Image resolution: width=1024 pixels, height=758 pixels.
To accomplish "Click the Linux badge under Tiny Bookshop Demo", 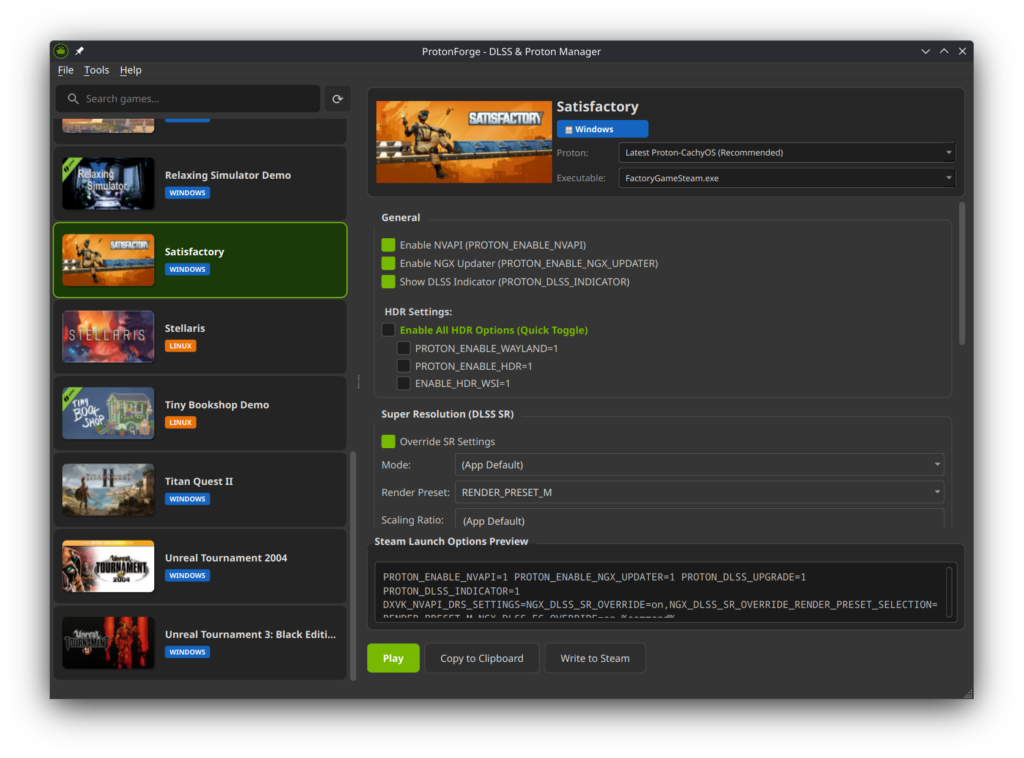I will [x=181, y=423].
